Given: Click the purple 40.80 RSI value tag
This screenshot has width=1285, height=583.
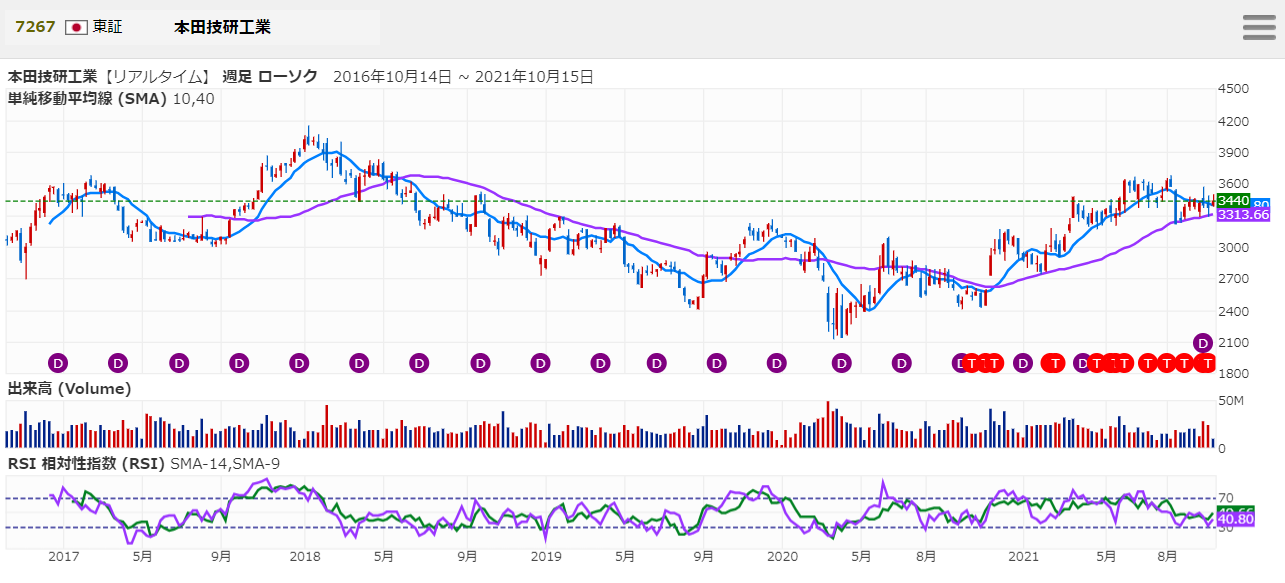Looking at the screenshot, I should (1236, 519).
